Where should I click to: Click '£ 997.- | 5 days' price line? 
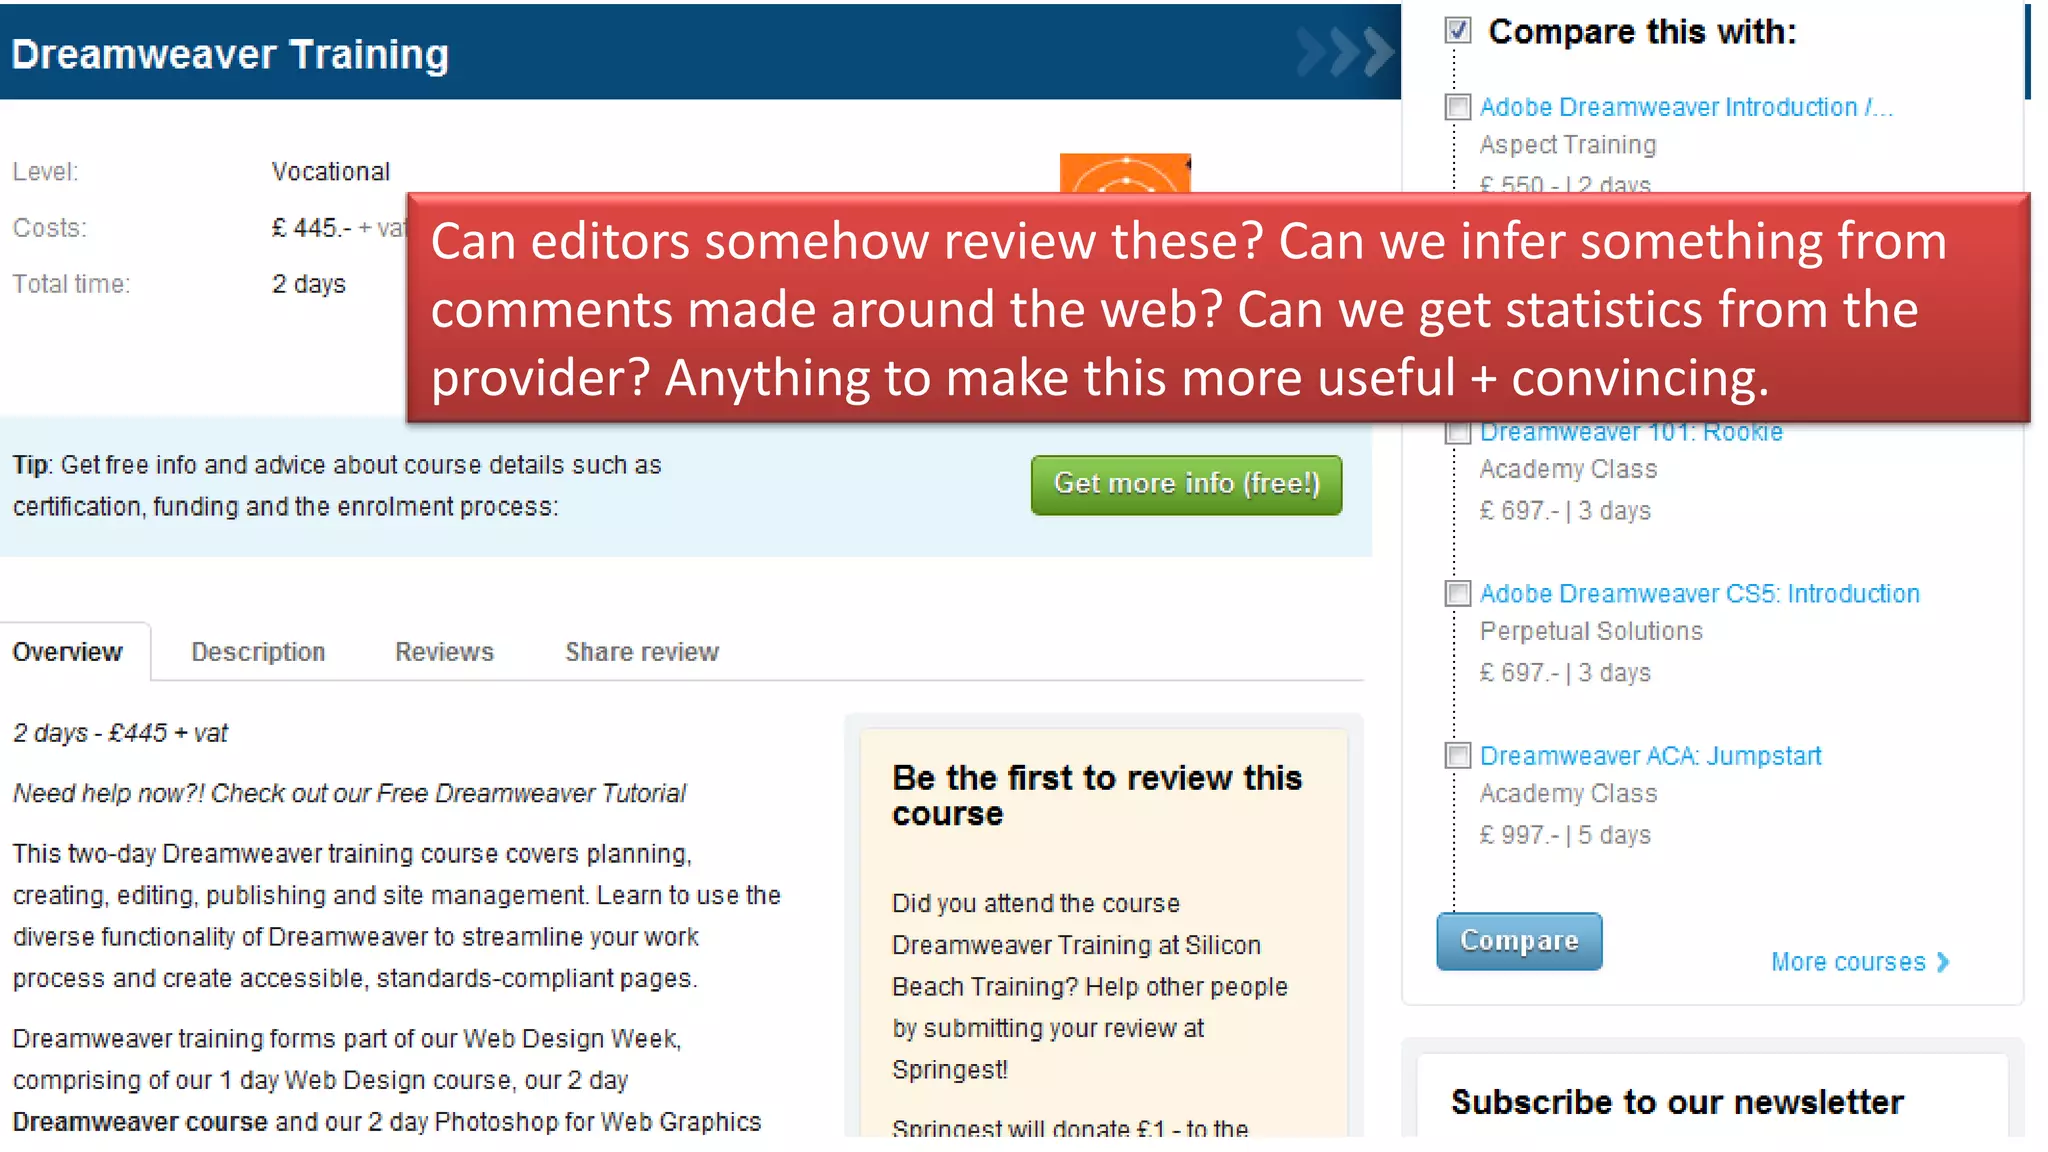[1565, 835]
